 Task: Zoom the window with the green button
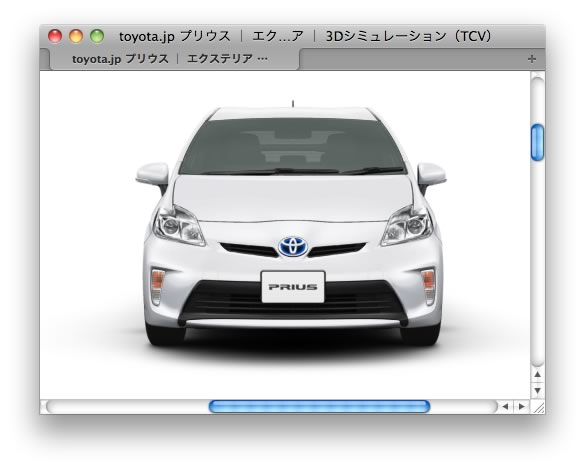tap(97, 36)
